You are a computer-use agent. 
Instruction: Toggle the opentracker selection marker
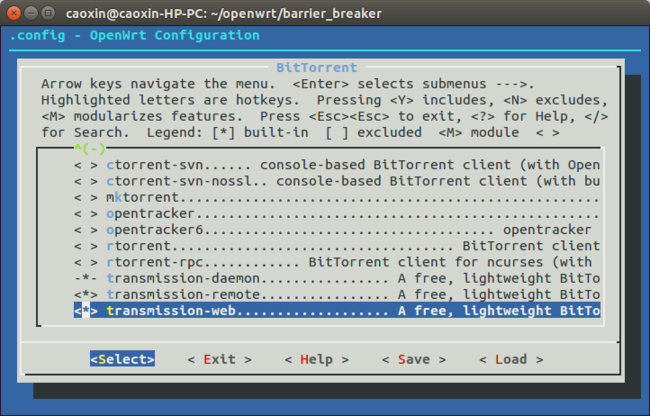coord(86,213)
